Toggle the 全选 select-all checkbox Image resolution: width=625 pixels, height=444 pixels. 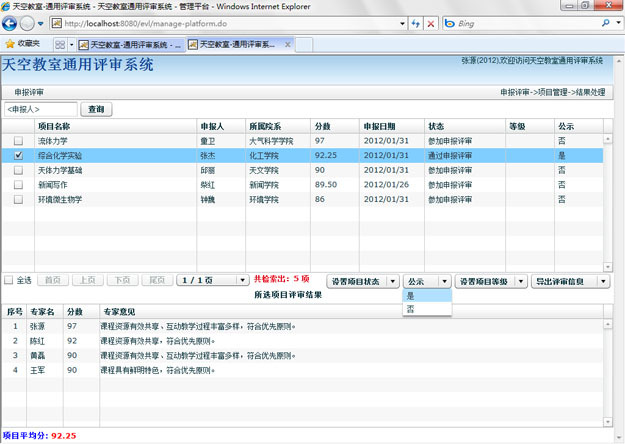[x=8, y=280]
